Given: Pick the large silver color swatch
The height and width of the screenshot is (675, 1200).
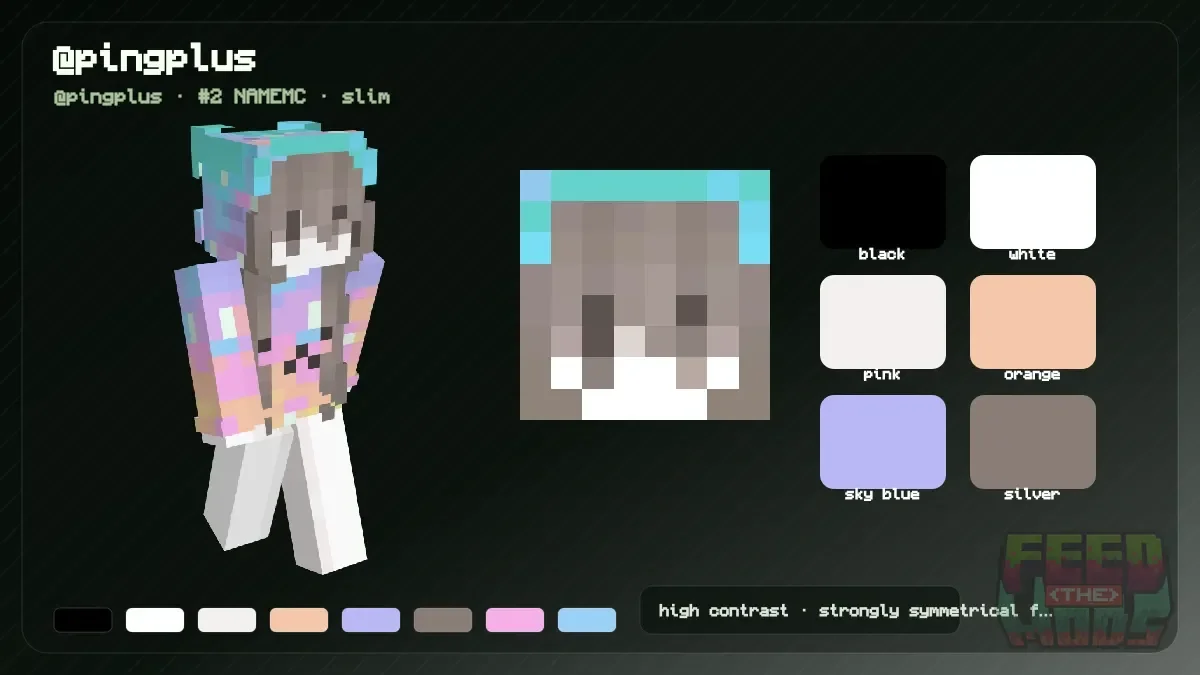Looking at the screenshot, I should tap(1033, 442).
